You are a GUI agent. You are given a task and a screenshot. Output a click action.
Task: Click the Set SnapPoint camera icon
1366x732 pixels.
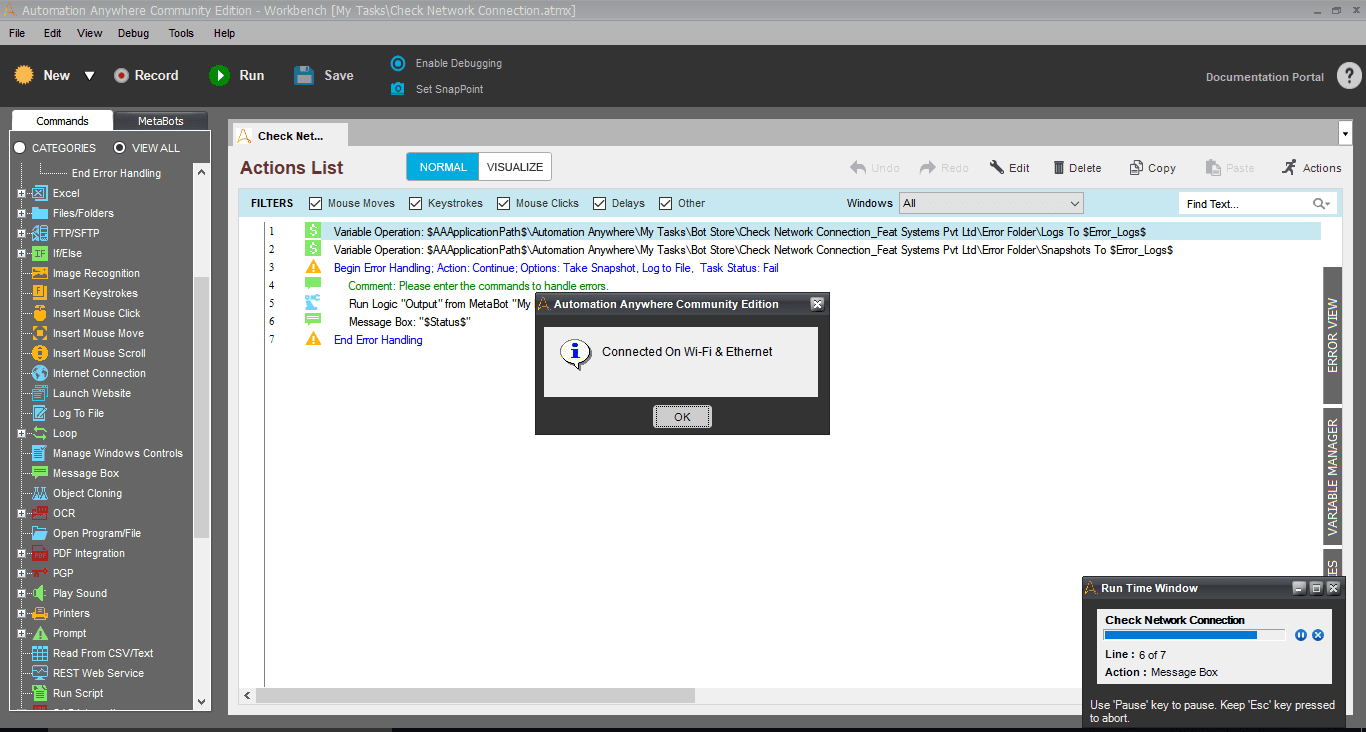pos(397,89)
